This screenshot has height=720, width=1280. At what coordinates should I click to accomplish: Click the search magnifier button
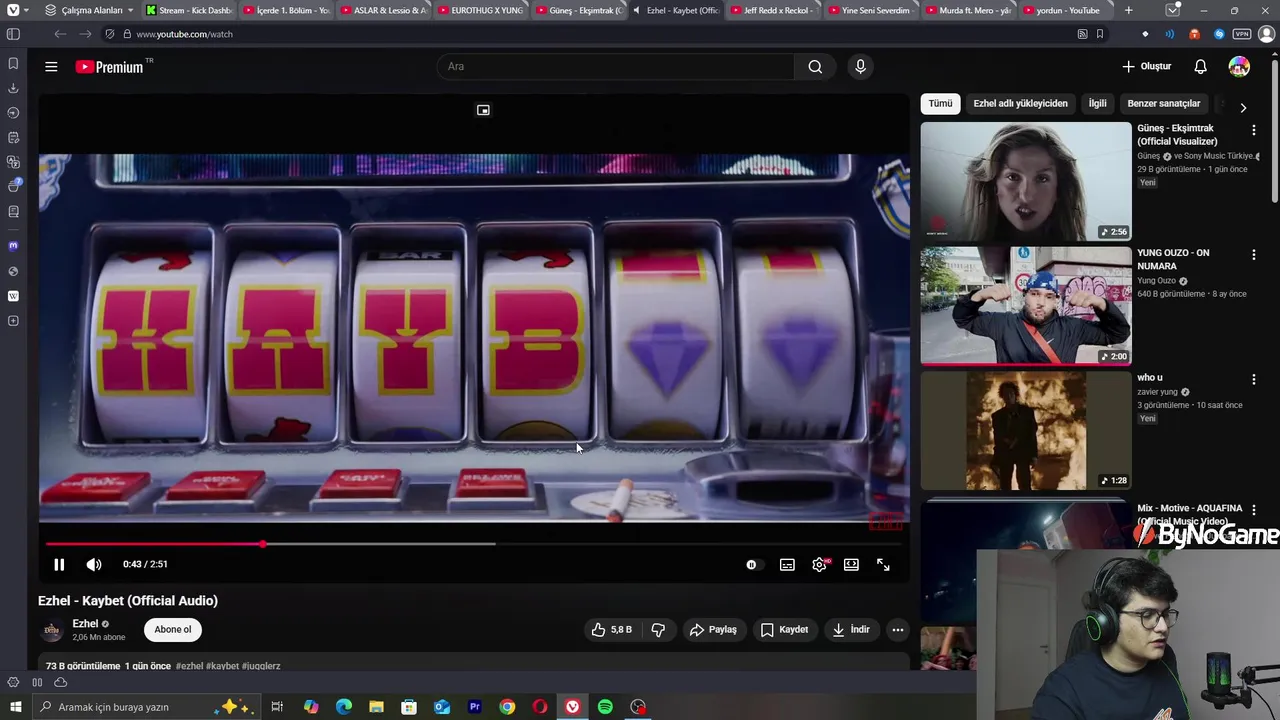point(815,67)
